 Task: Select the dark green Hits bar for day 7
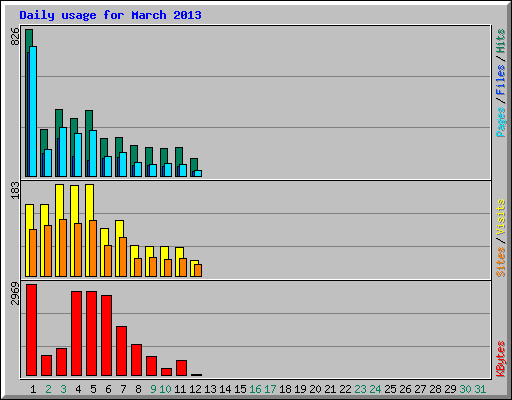[x=119, y=144]
